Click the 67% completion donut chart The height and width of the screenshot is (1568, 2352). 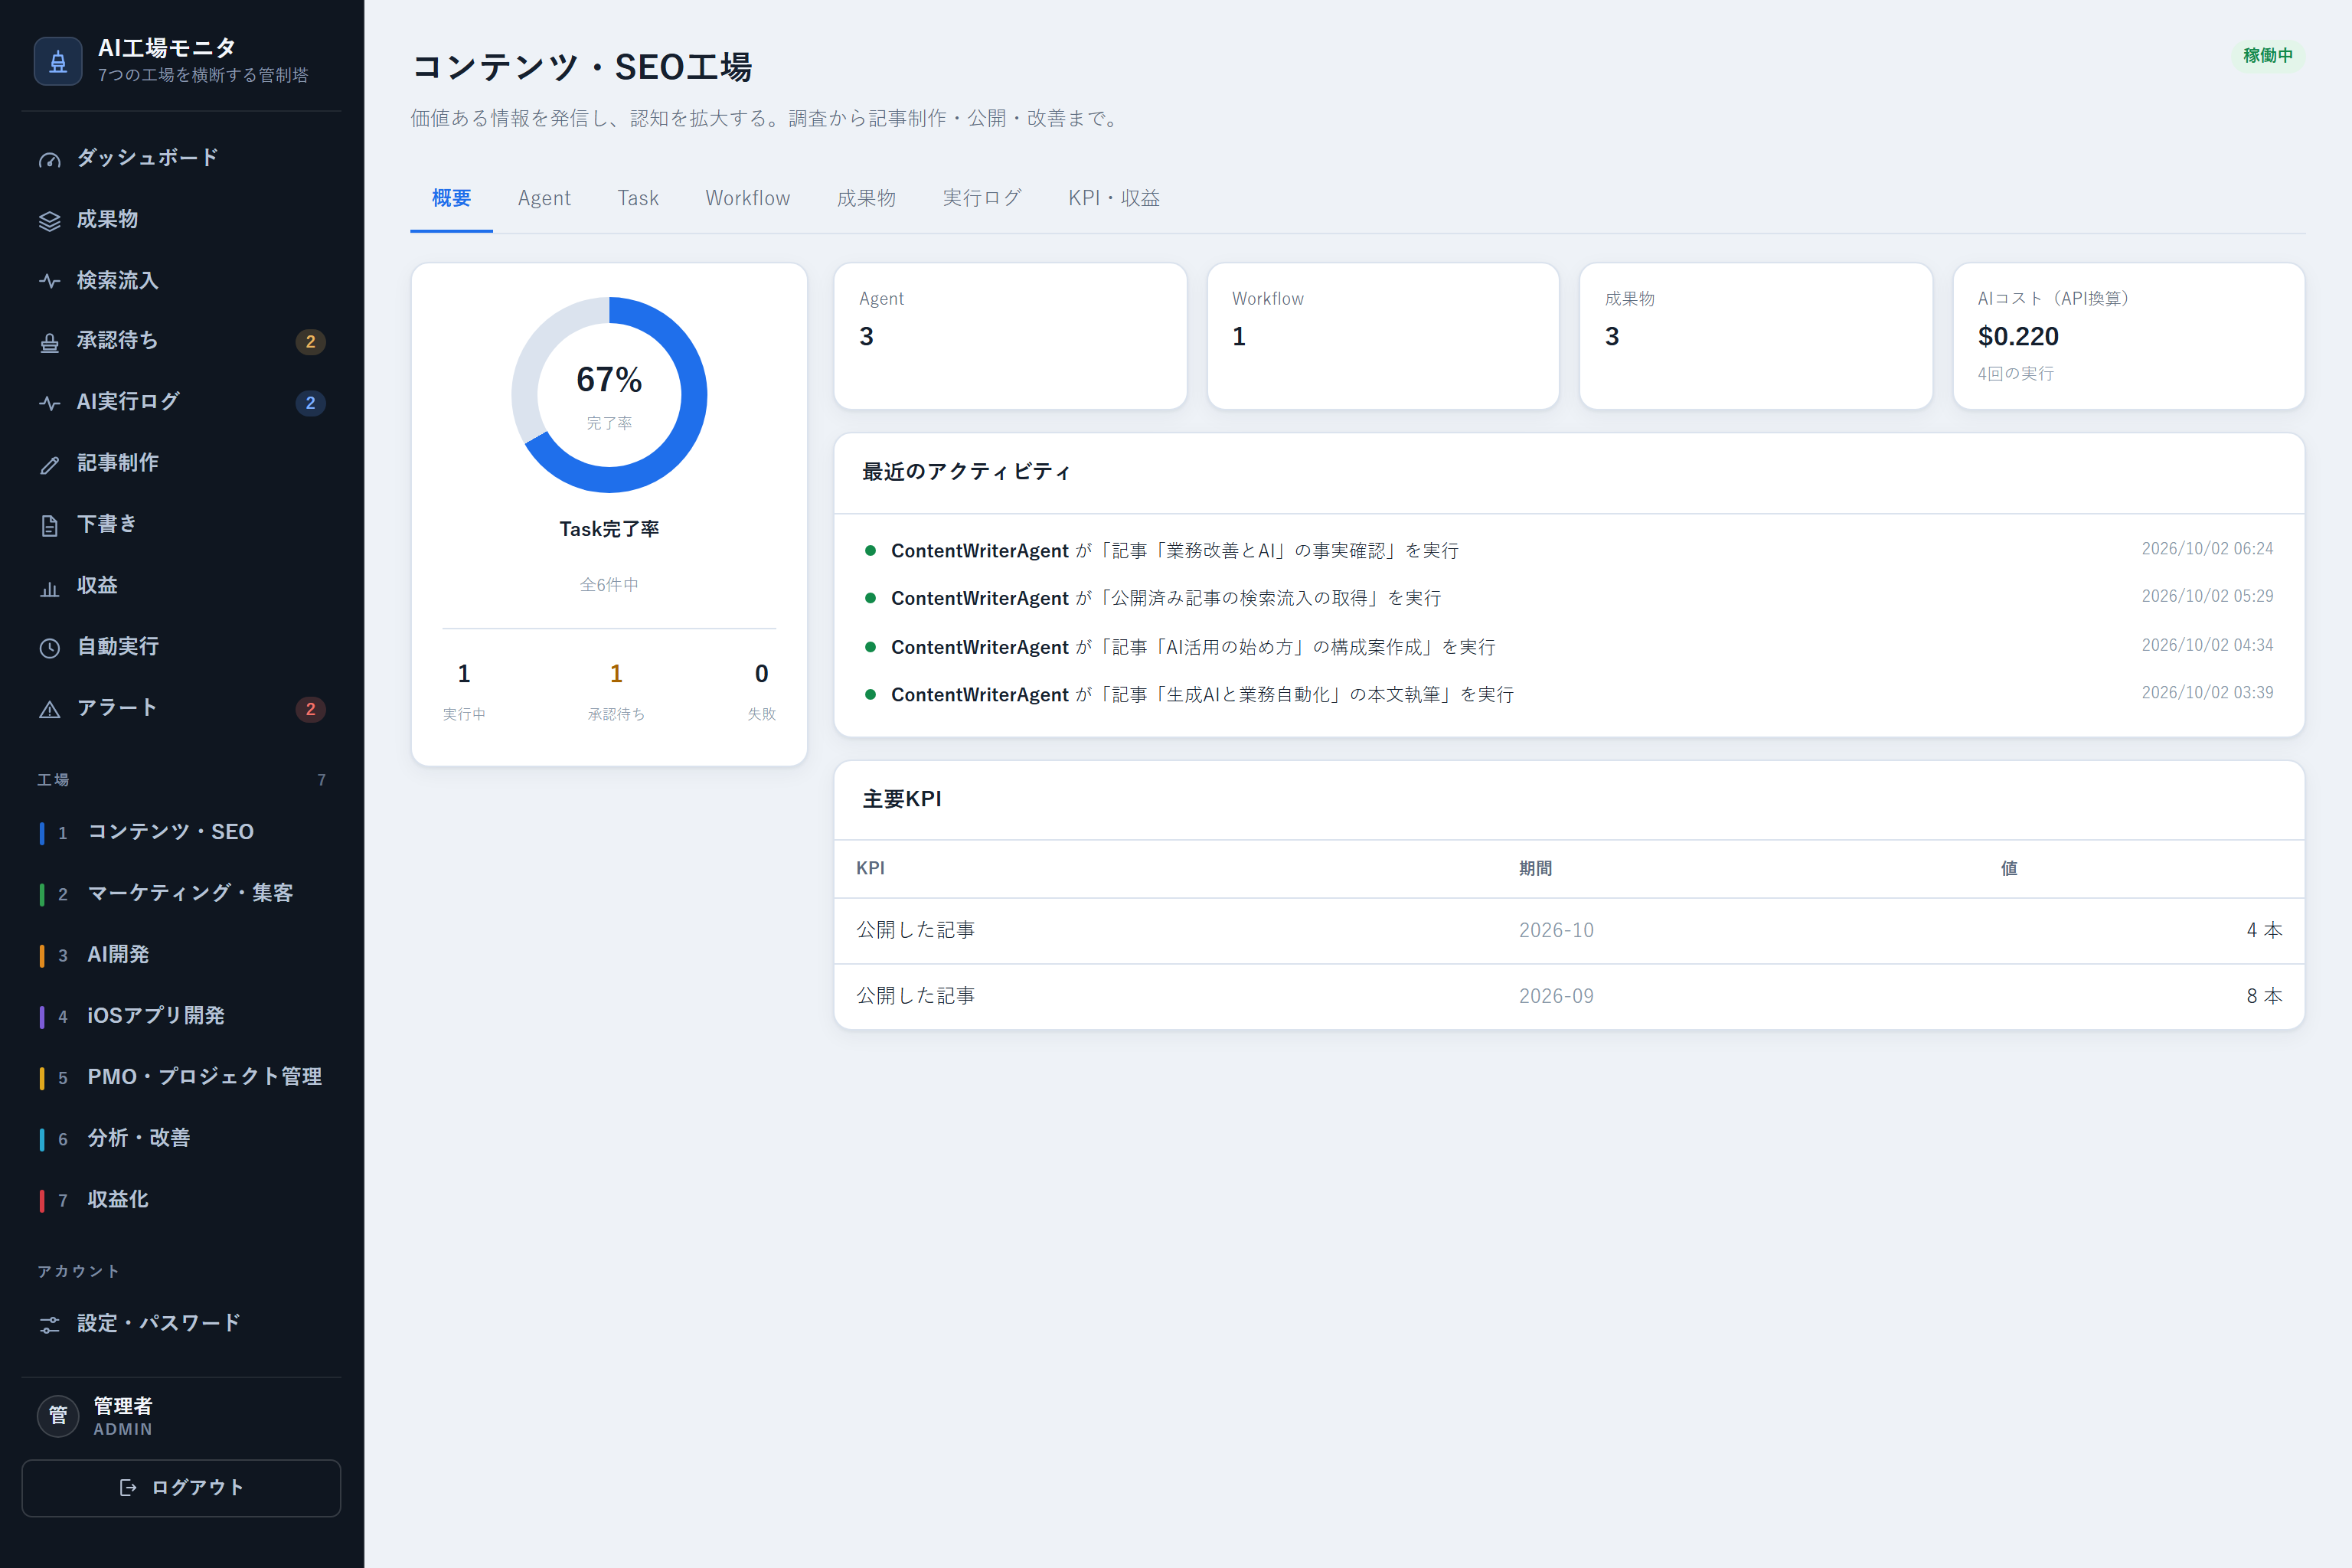609,395
